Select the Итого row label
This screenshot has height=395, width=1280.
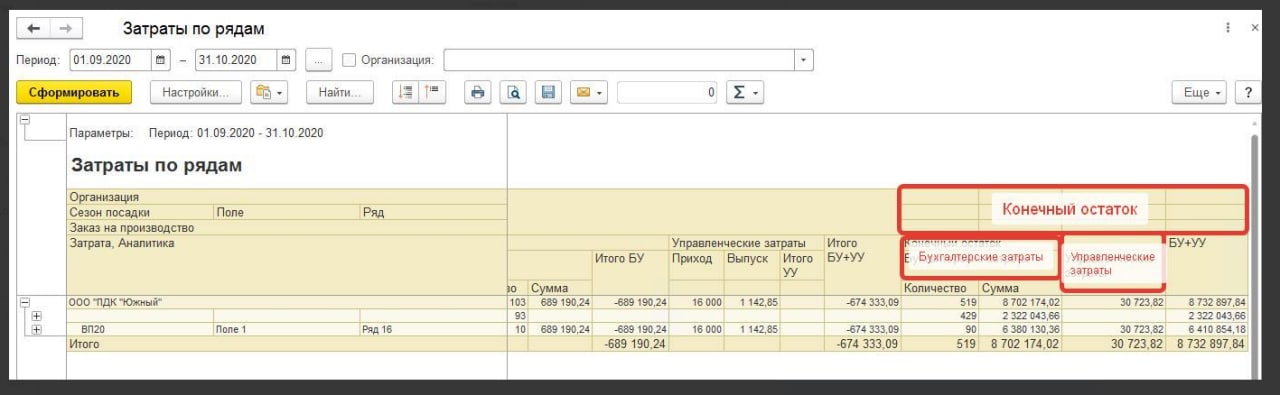tap(286, 343)
